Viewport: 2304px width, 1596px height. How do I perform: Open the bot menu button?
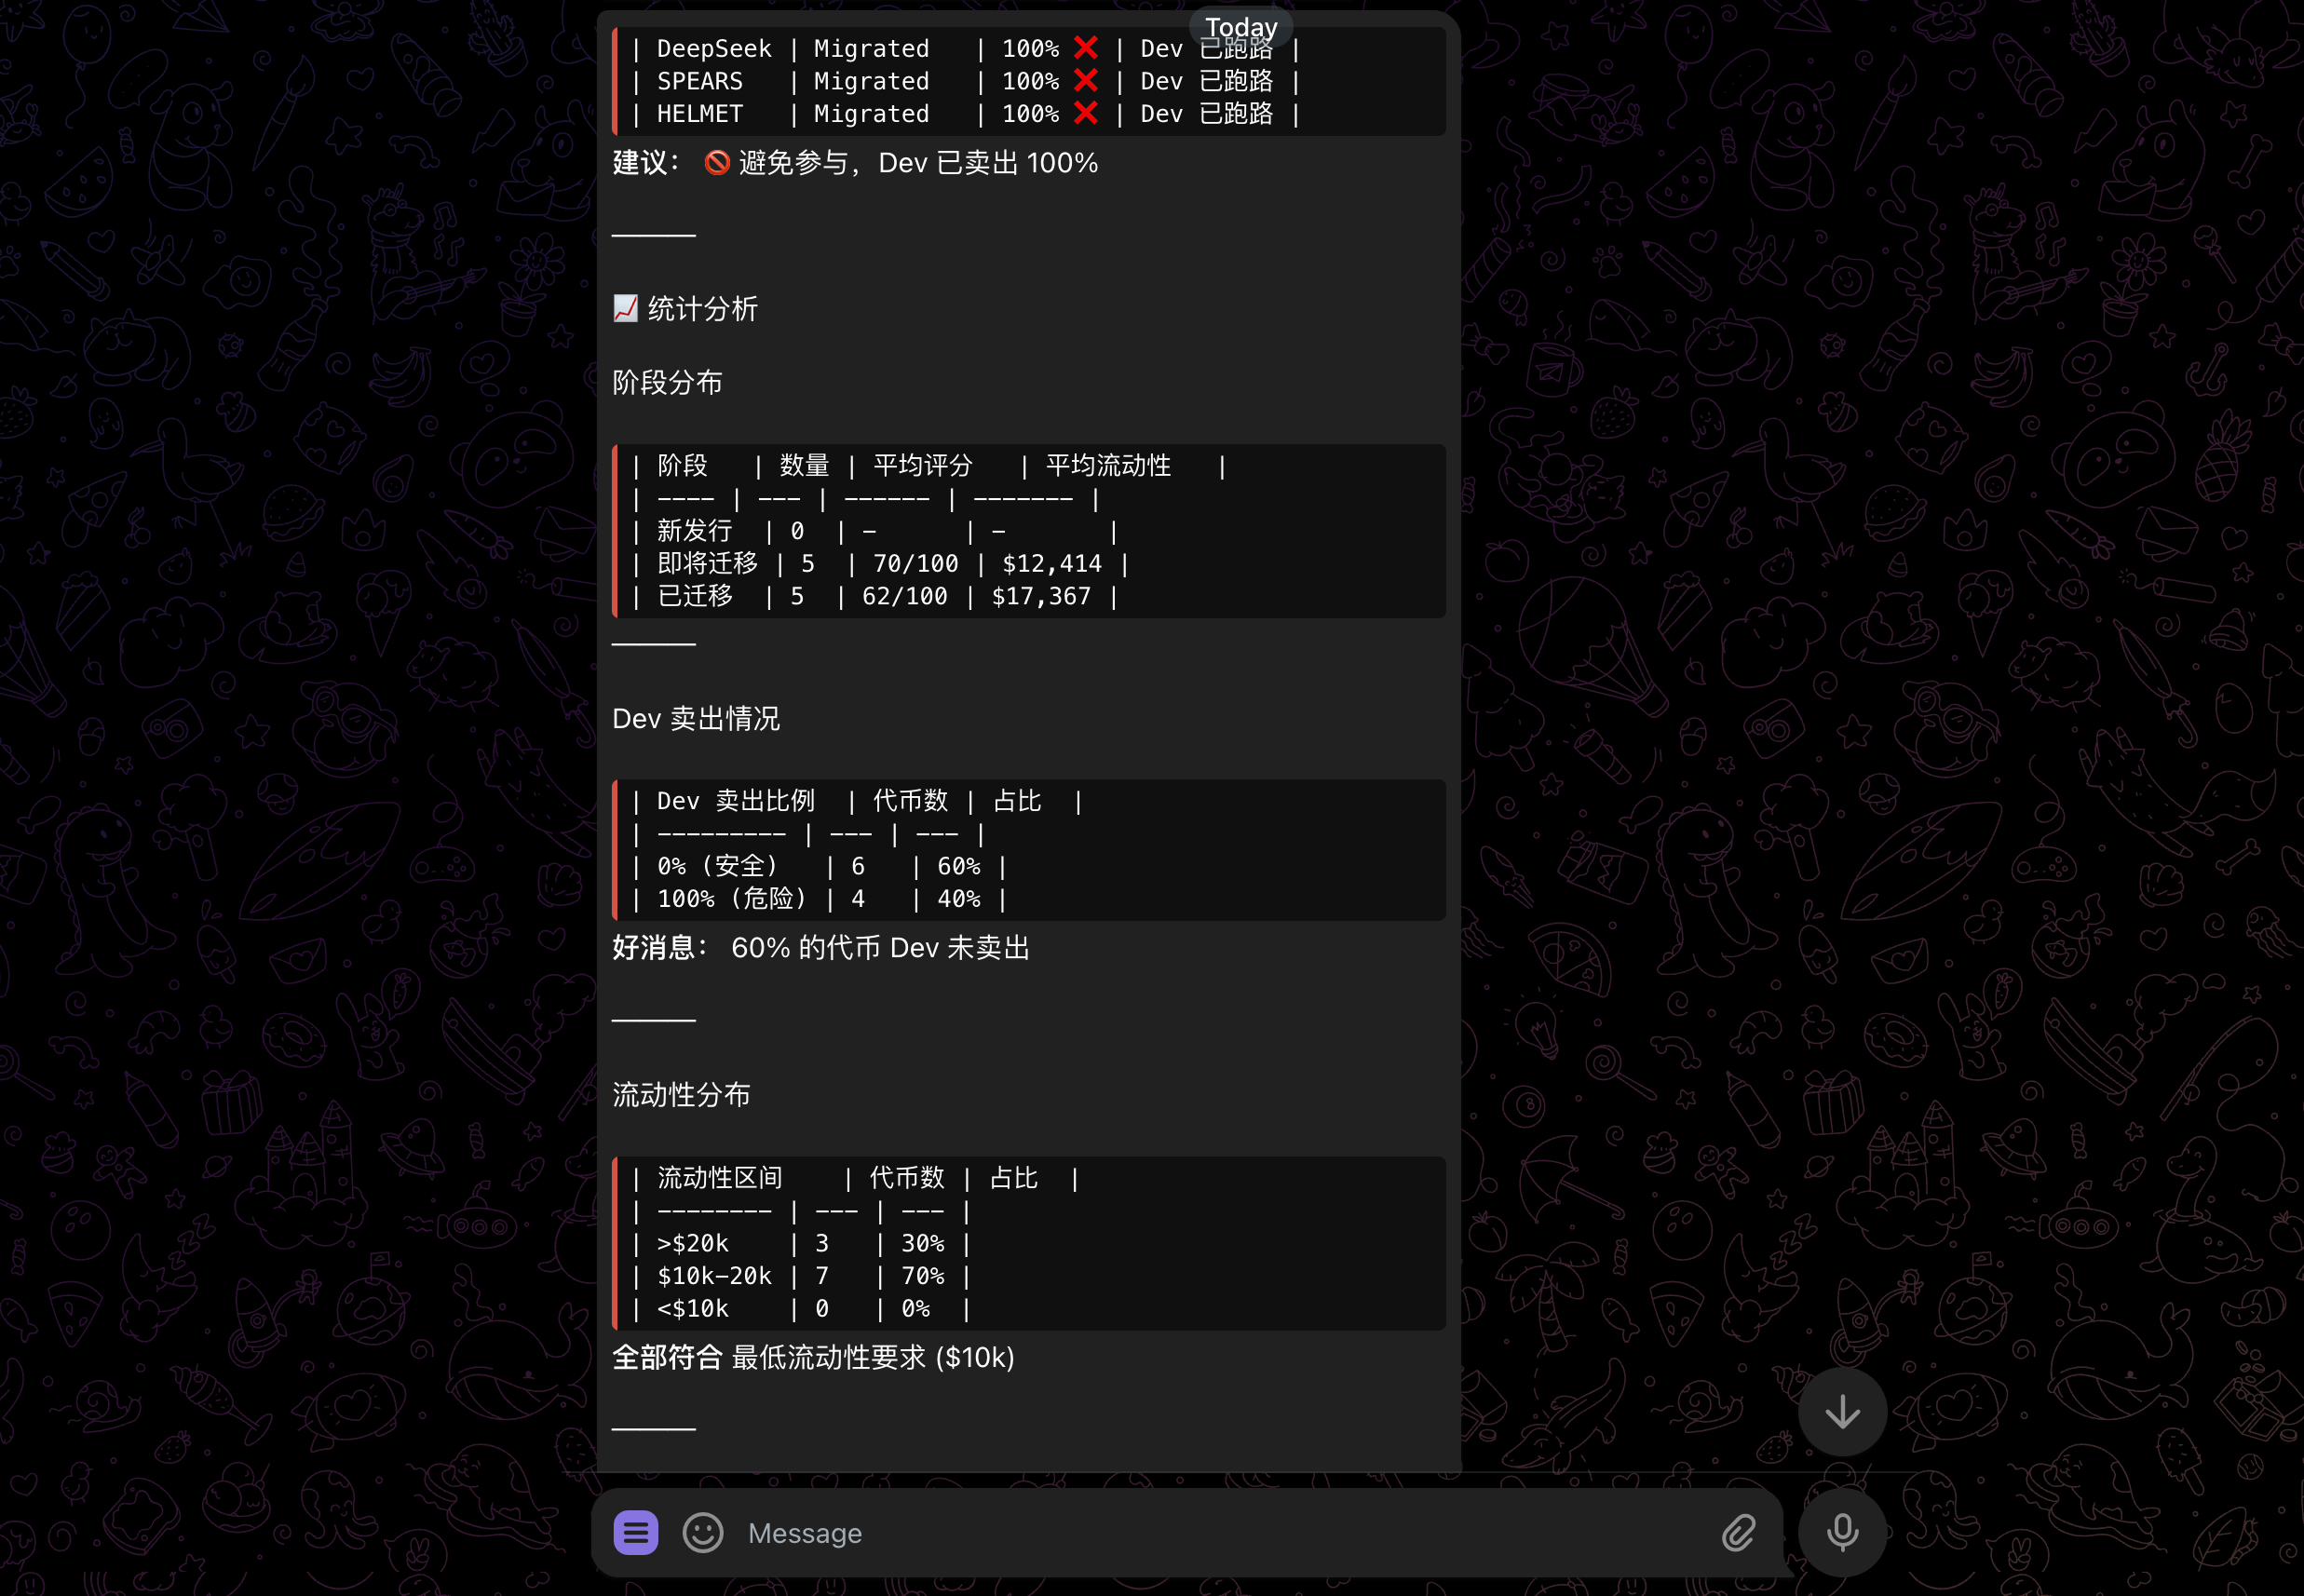(x=635, y=1532)
